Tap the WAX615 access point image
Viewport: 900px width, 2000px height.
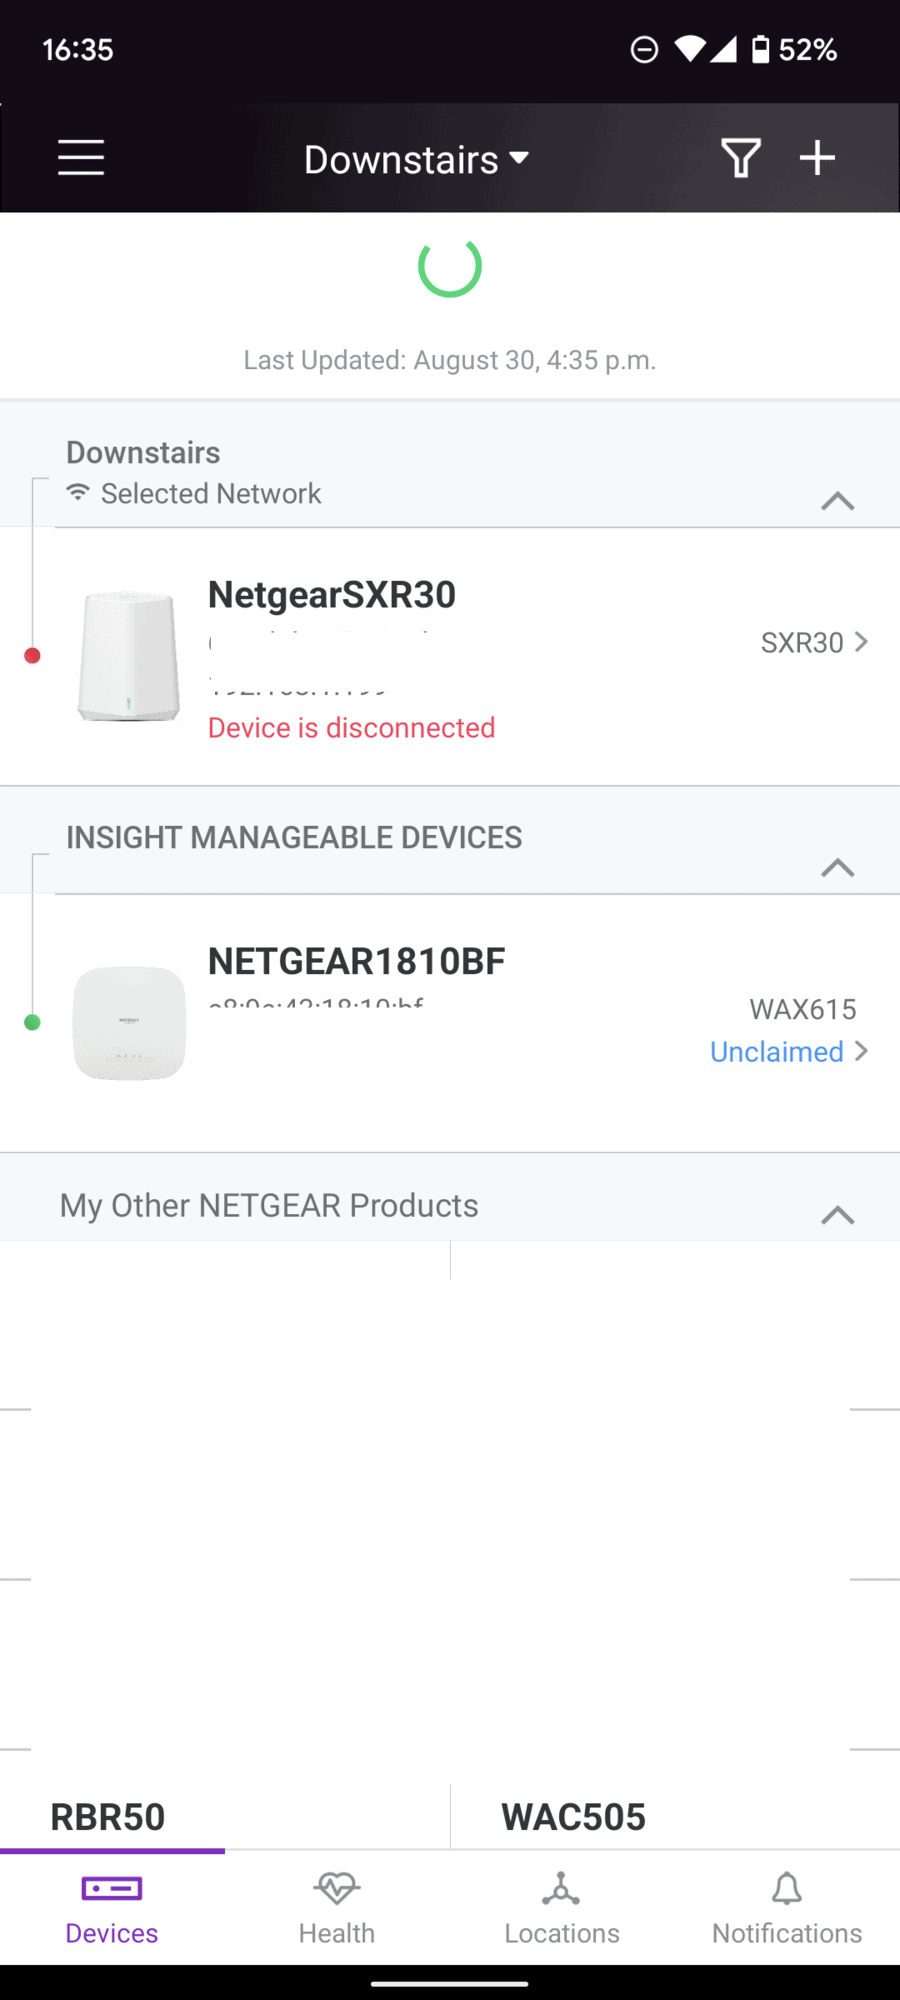(130, 1022)
